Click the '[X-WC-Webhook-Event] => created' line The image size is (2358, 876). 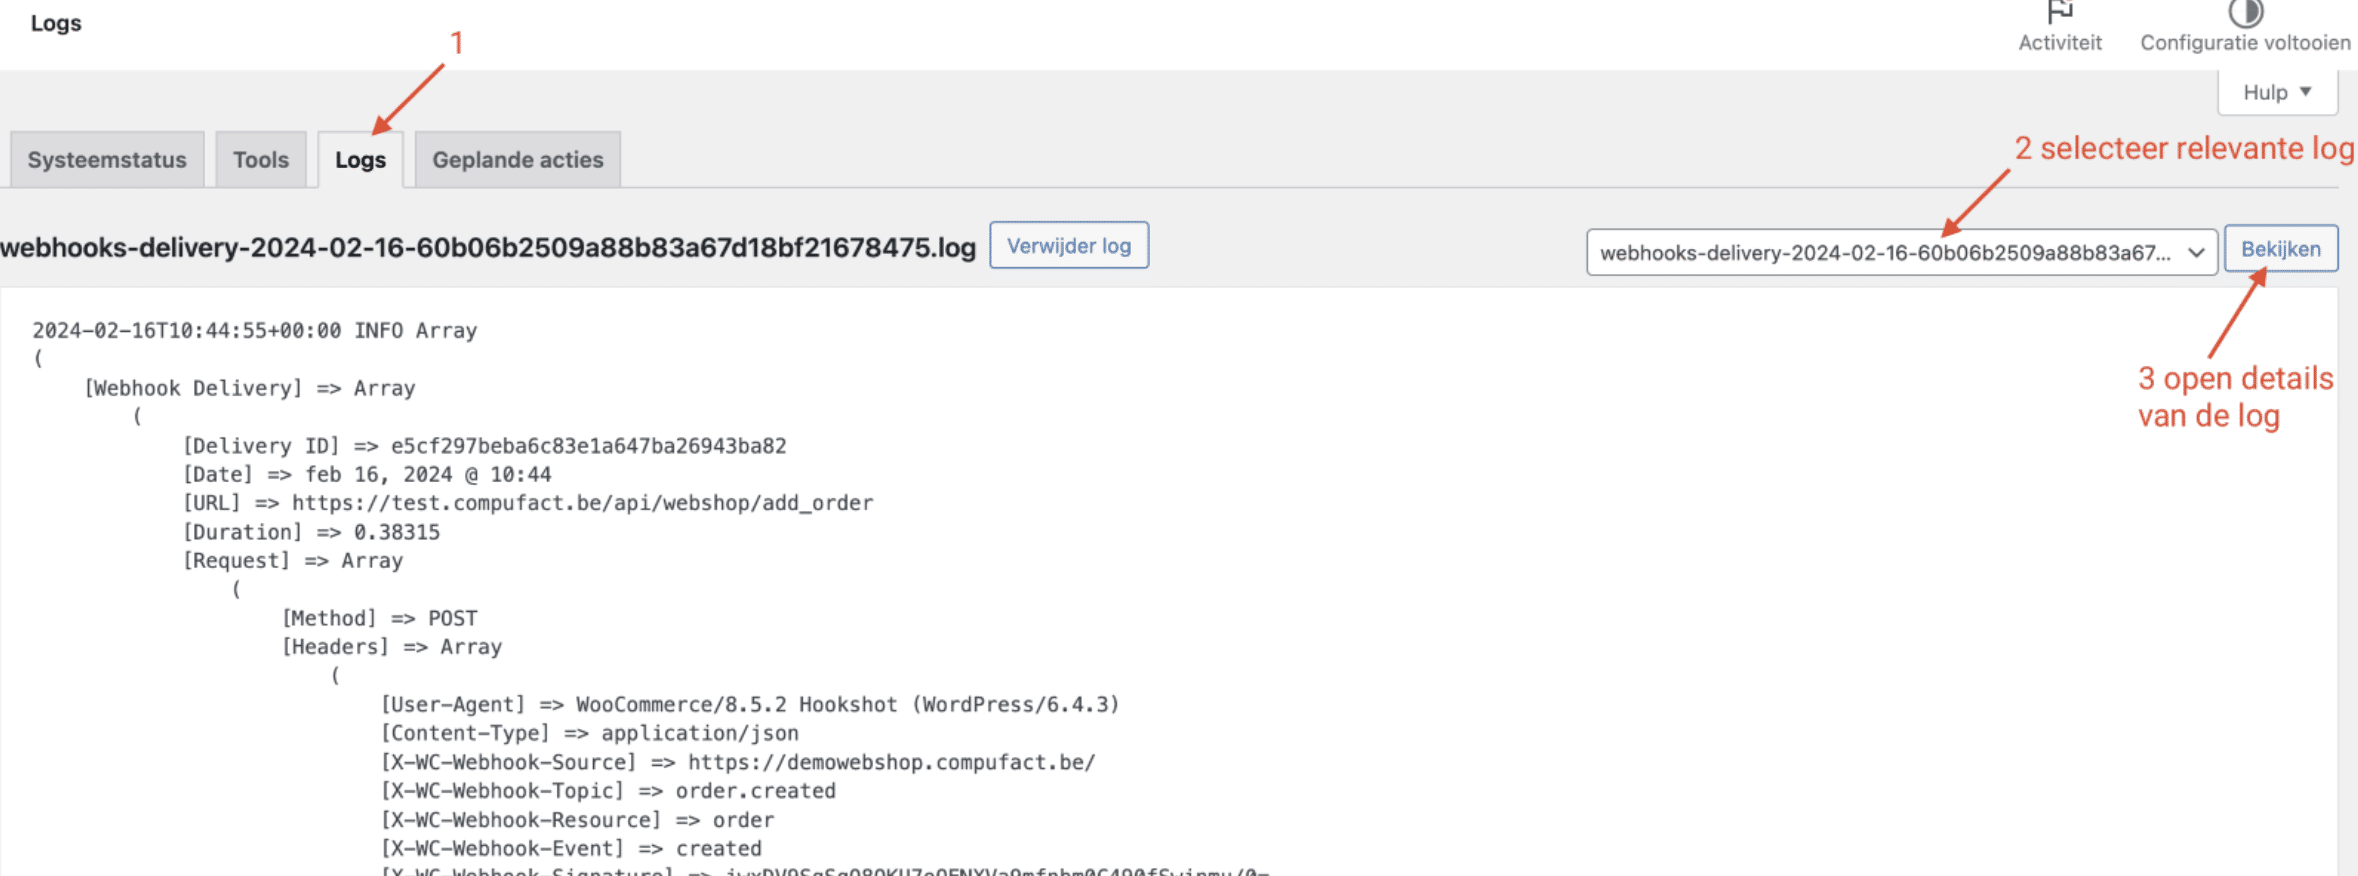[571, 849]
